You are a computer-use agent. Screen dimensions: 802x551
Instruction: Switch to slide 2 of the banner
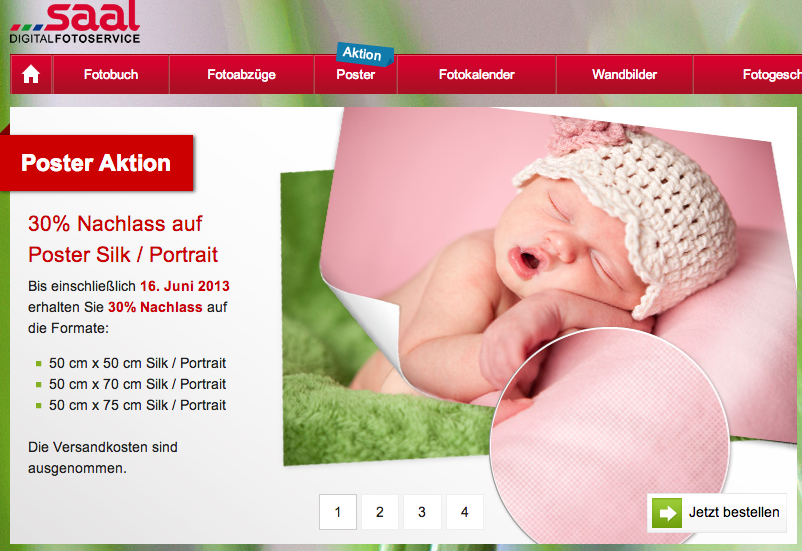(x=380, y=512)
